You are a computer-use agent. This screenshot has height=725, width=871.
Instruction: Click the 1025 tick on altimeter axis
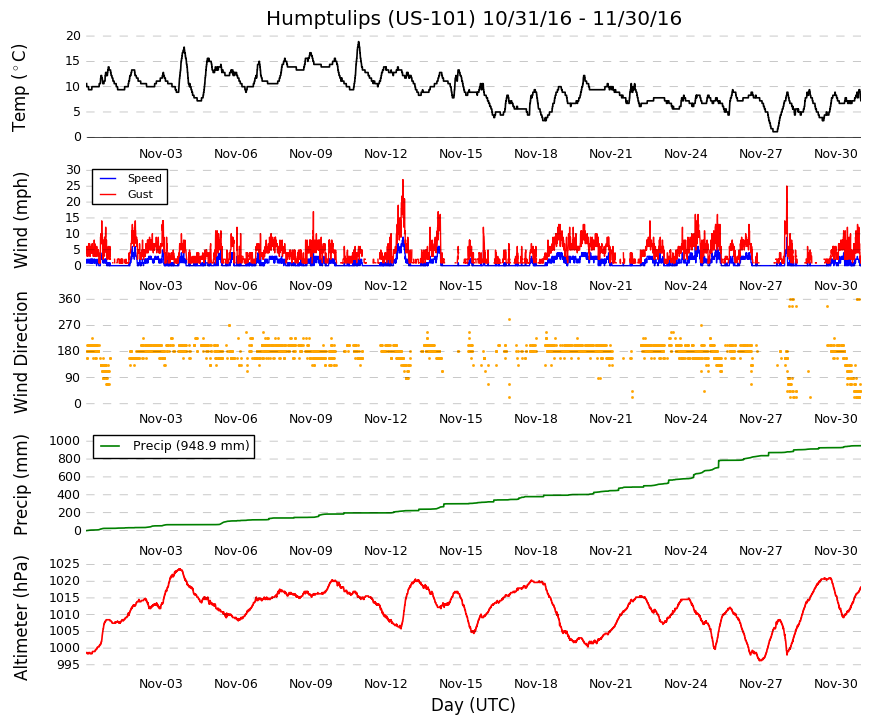click(64, 564)
